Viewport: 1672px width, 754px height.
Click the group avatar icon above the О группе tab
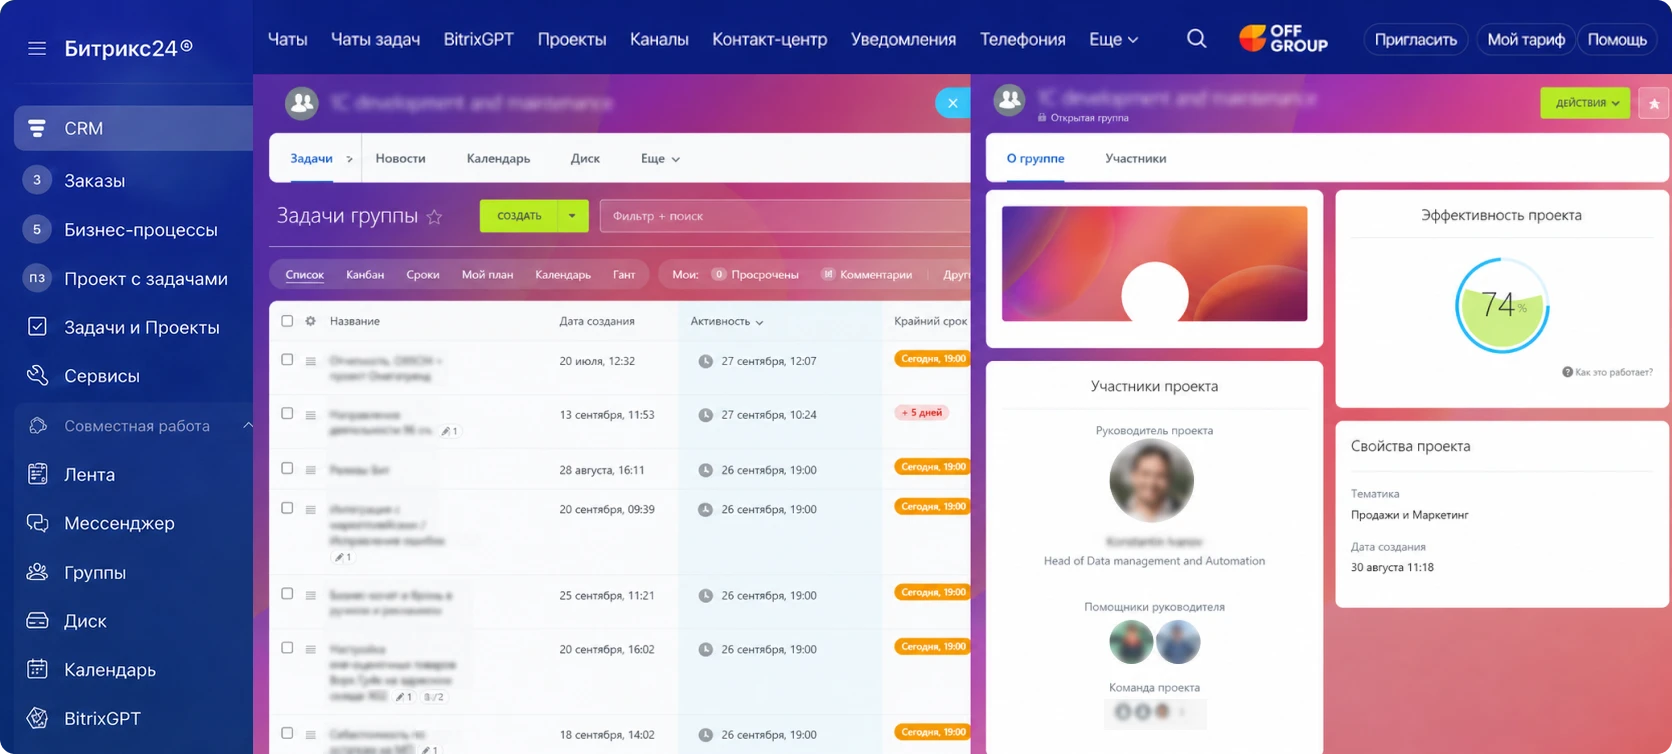point(1009,99)
